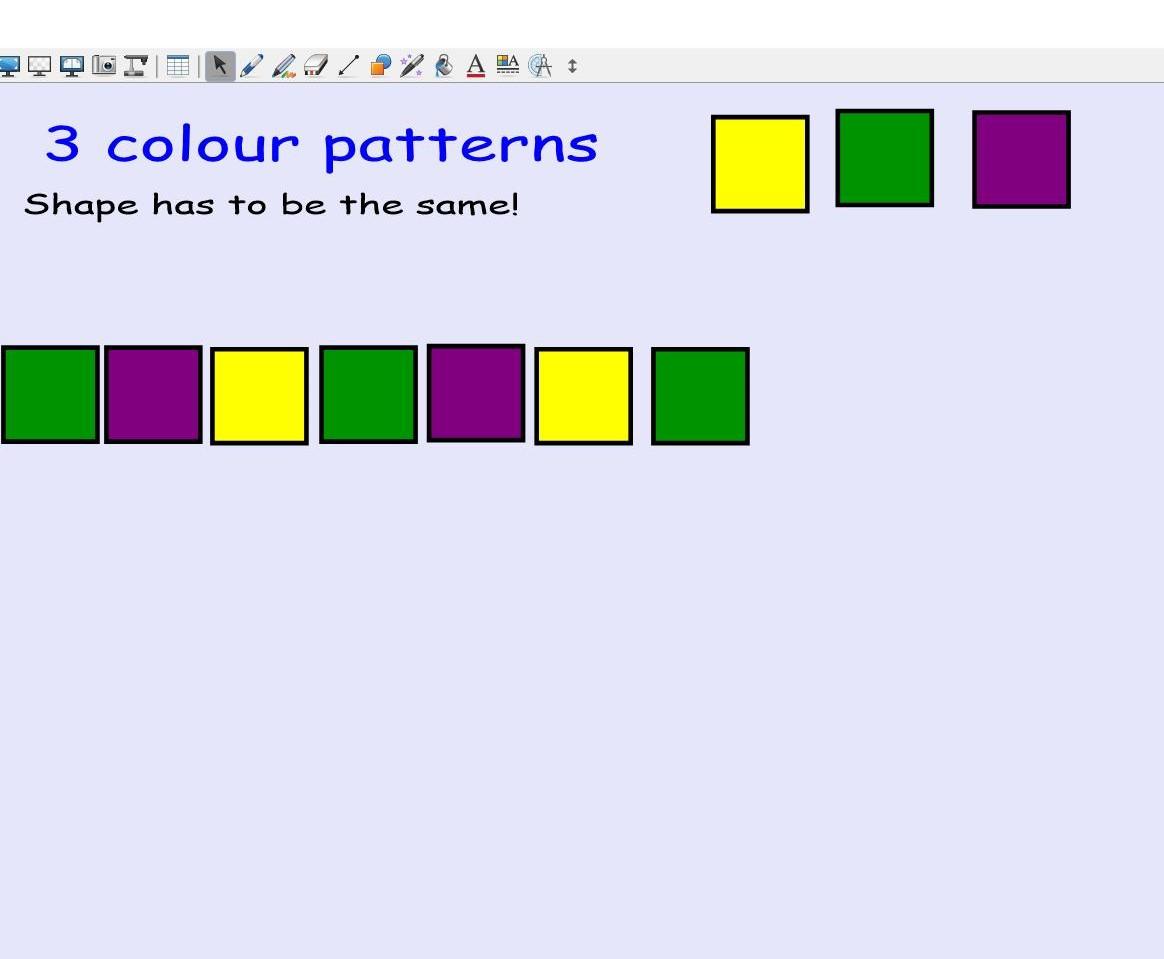
Task: Open Measurement Tools compass icon
Action: [540, 66]
